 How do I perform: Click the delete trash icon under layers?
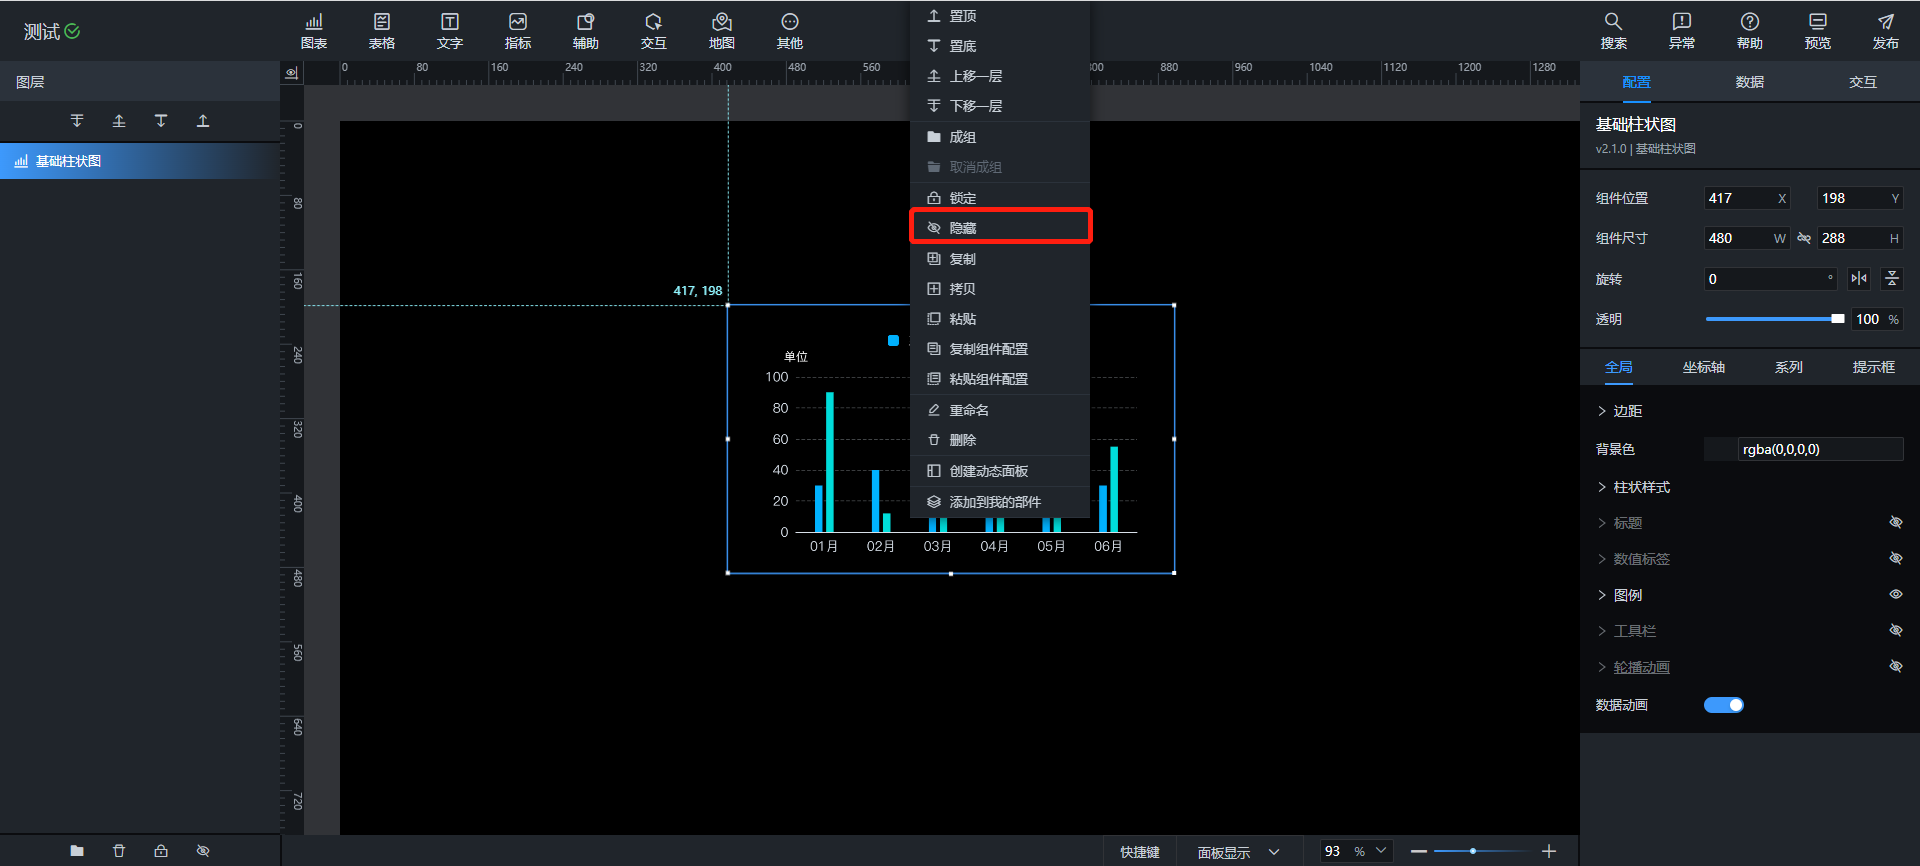(119, 851)
